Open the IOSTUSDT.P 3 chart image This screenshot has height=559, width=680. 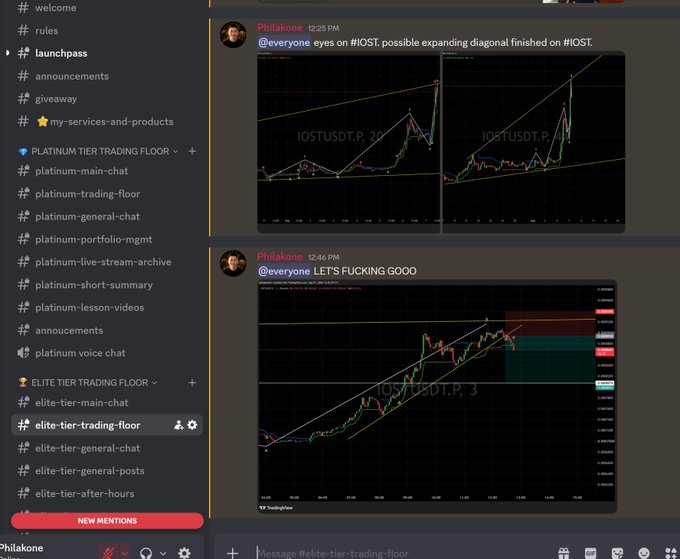click(437, 397)
